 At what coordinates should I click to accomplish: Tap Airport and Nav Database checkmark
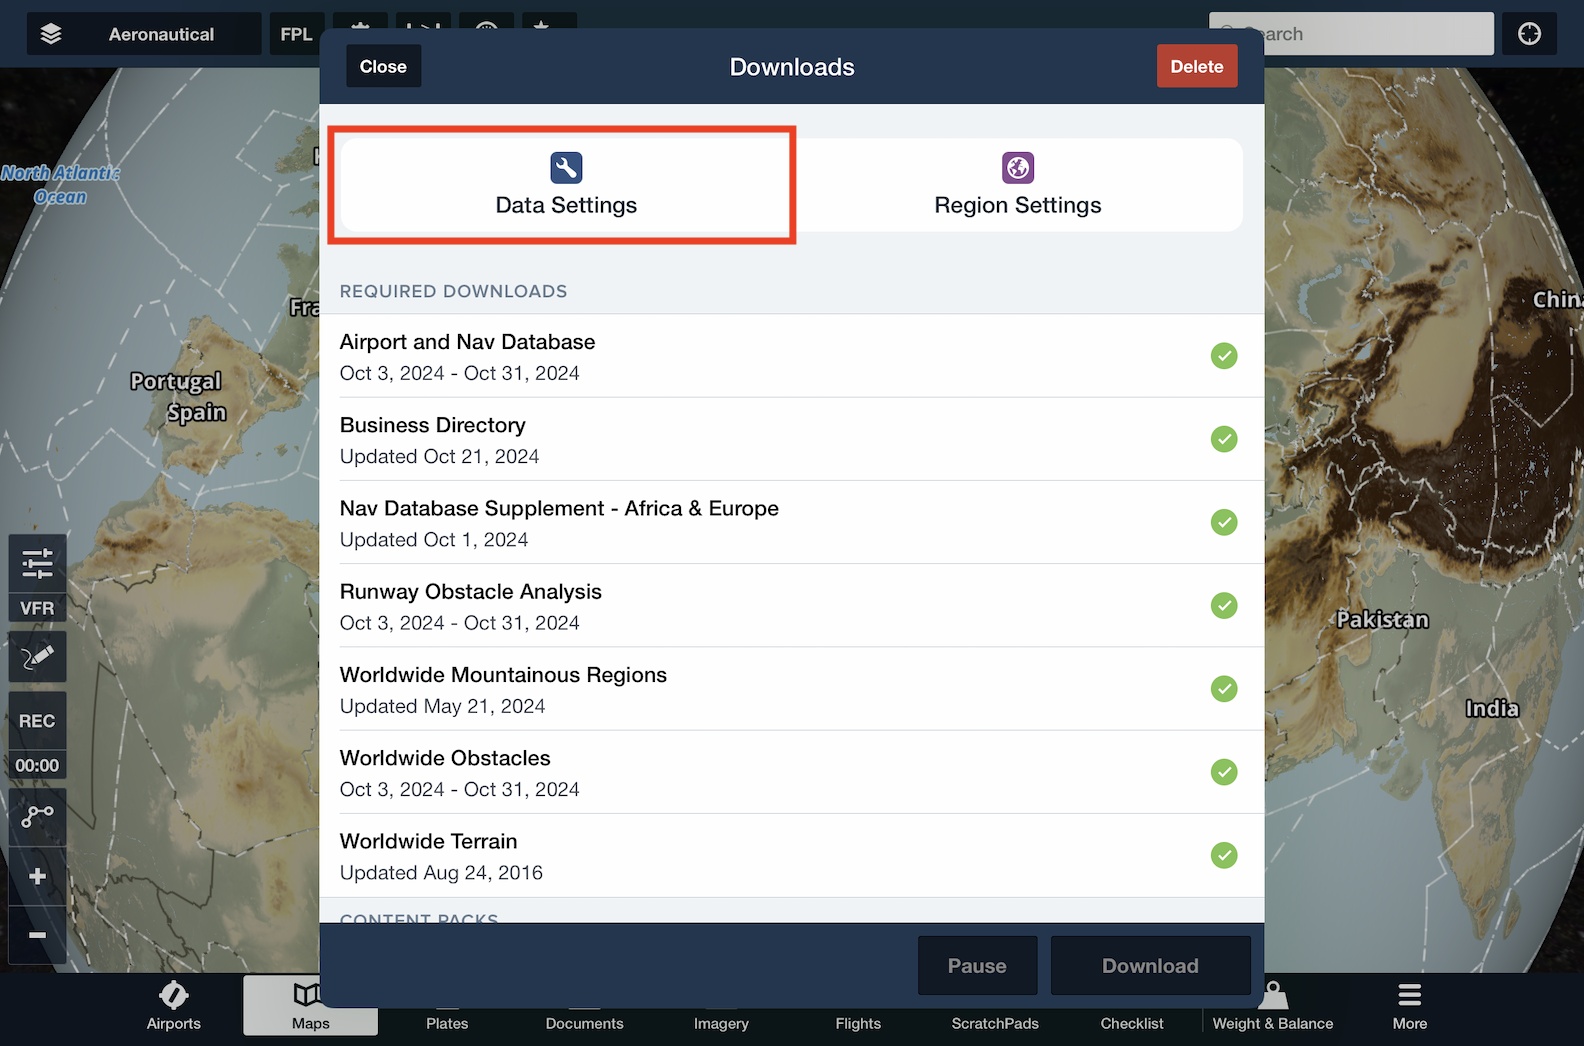[1224, 356]
